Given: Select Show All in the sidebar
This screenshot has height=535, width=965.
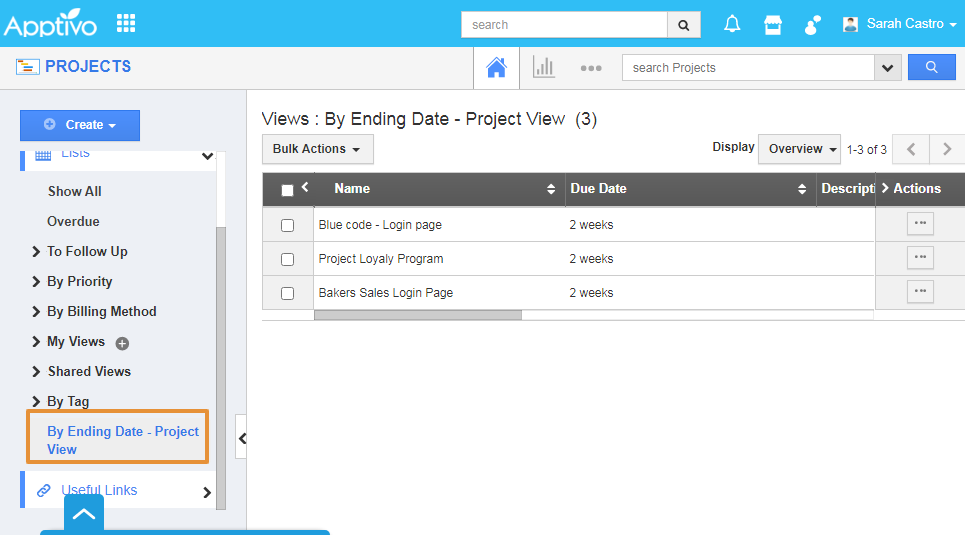Looking at the screenshot, I should click(x=74, y=191).
